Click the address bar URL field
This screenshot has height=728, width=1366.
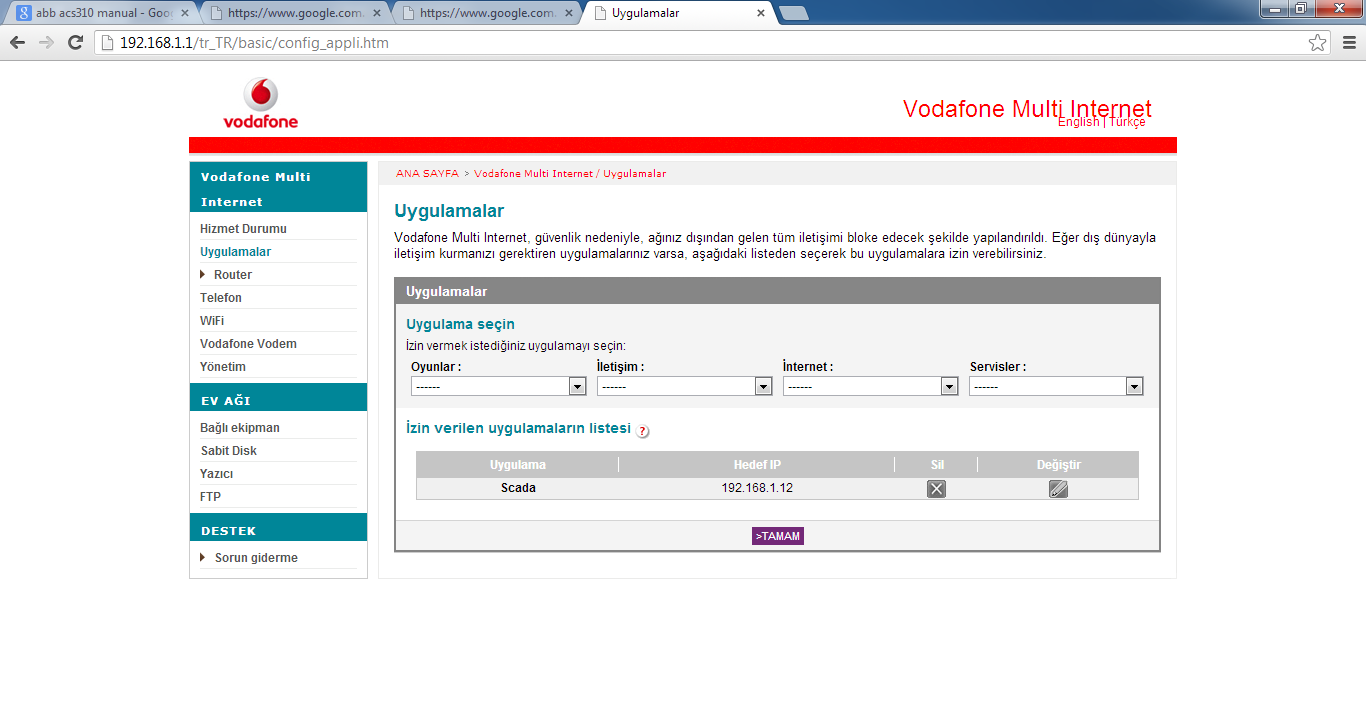click(x=700, y=43)
